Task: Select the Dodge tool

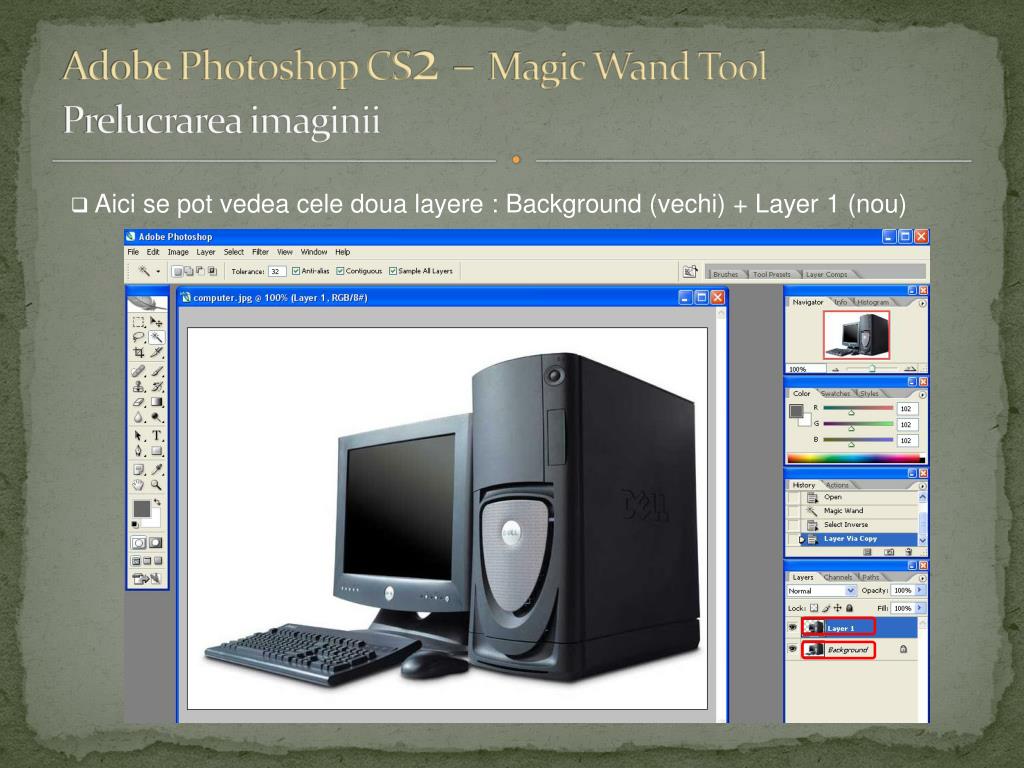Action: point(157,418)
